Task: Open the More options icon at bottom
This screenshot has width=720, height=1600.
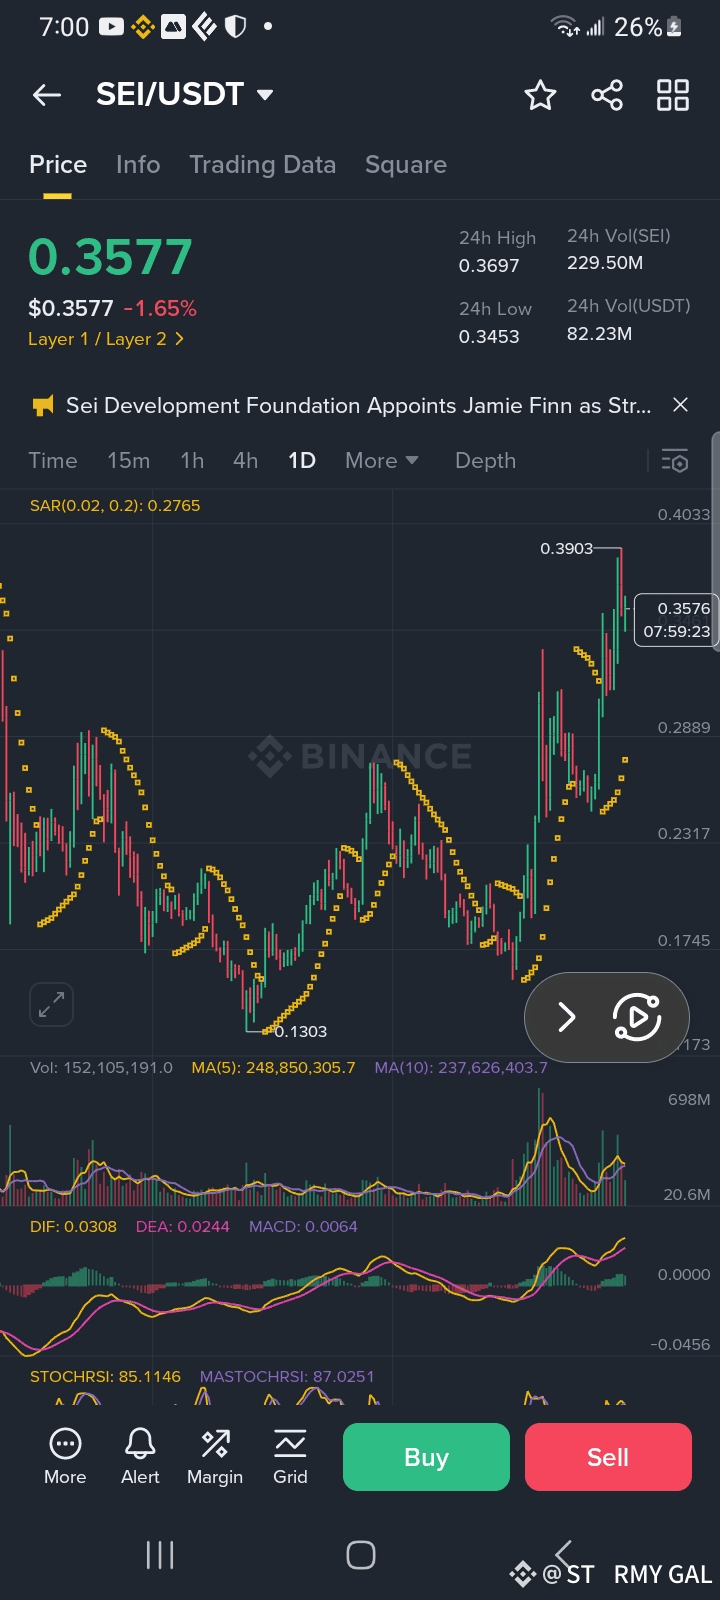Action: coord(65,1456)
